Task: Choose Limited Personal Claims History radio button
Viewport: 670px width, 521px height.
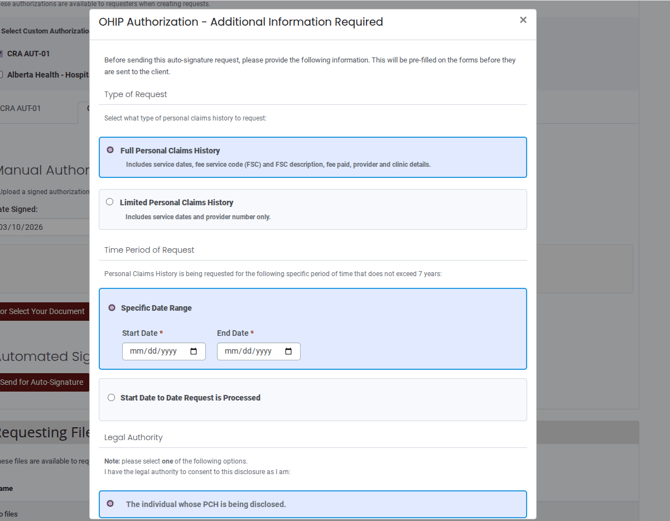Action: click(110, 202)
